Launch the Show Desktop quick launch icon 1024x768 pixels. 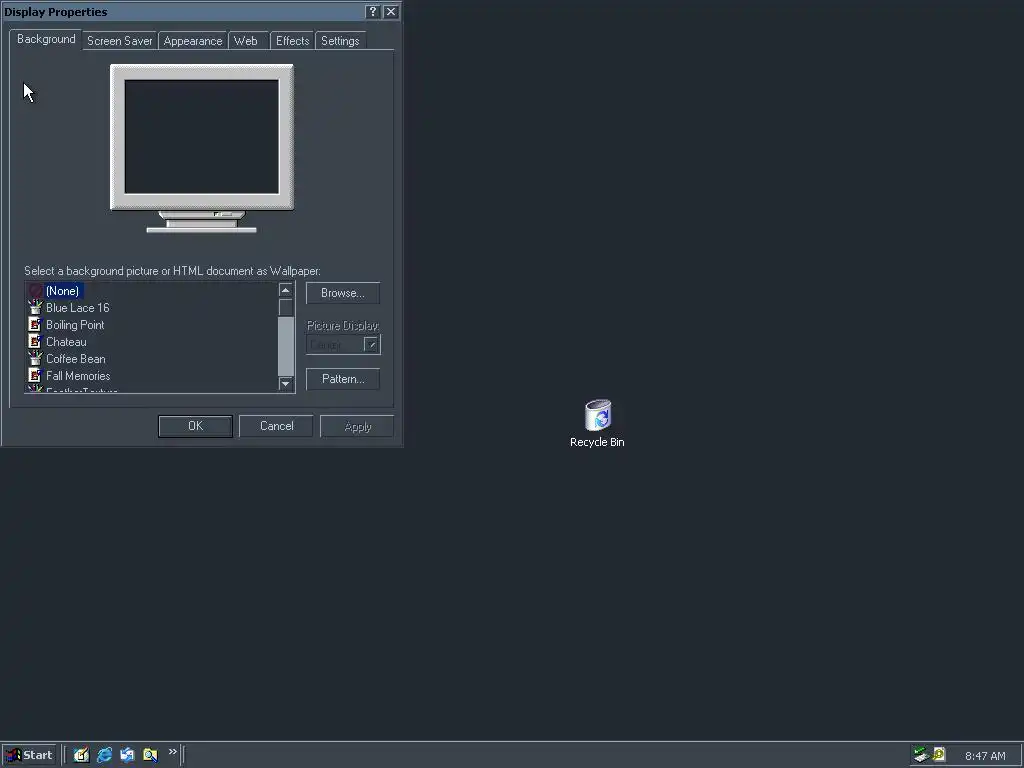(x=81, y=755)
